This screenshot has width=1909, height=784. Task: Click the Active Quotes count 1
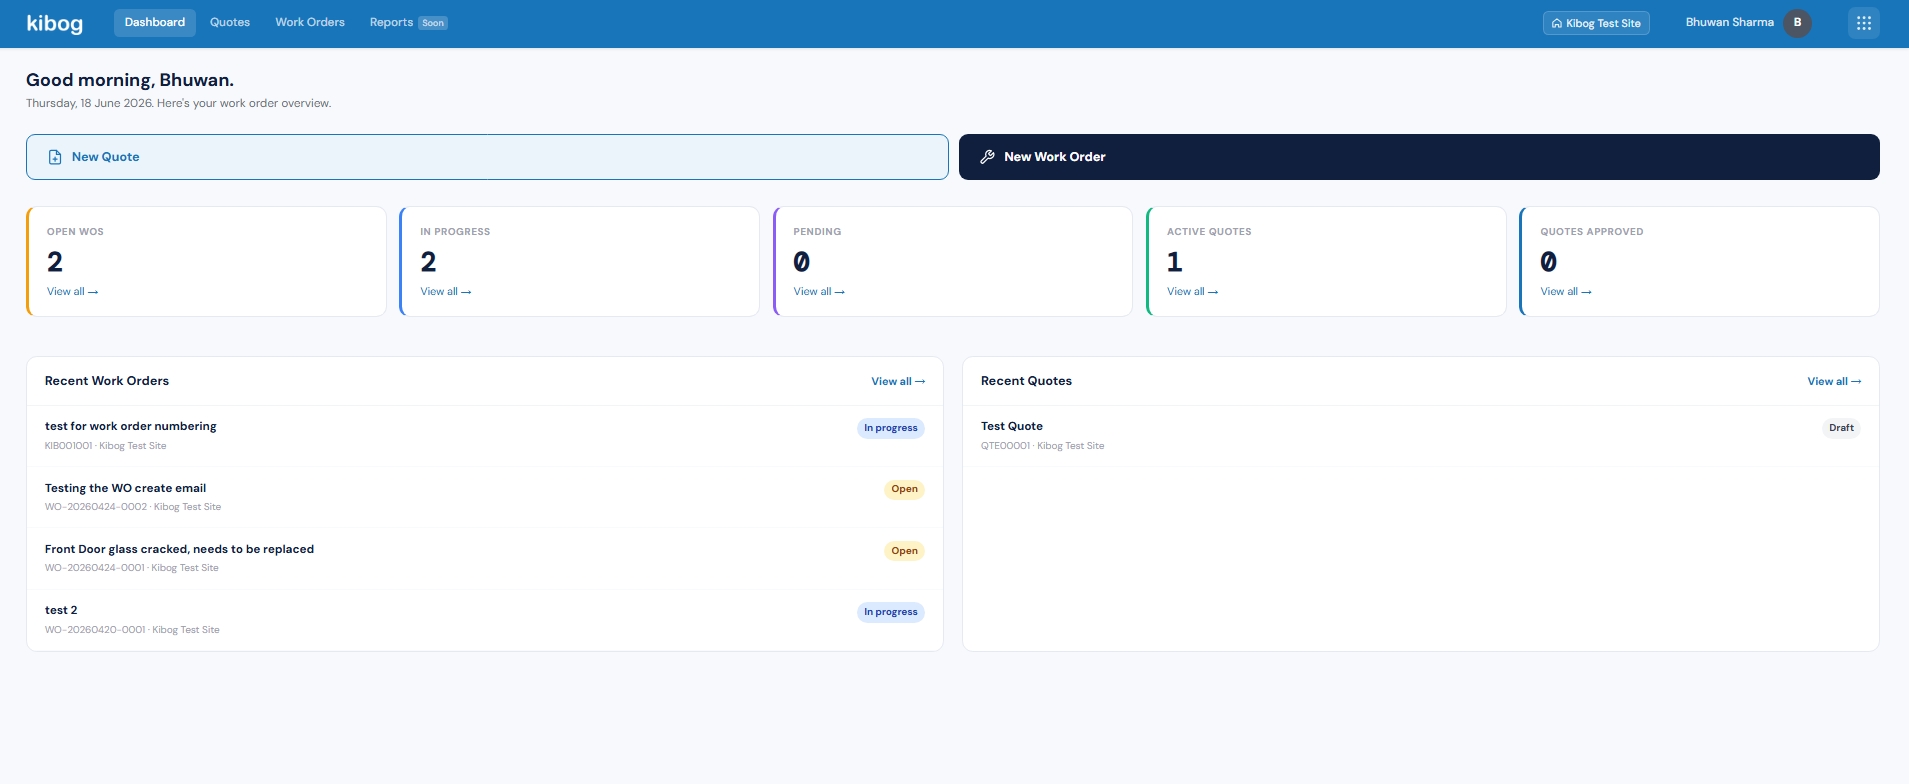coord(1175,262)
